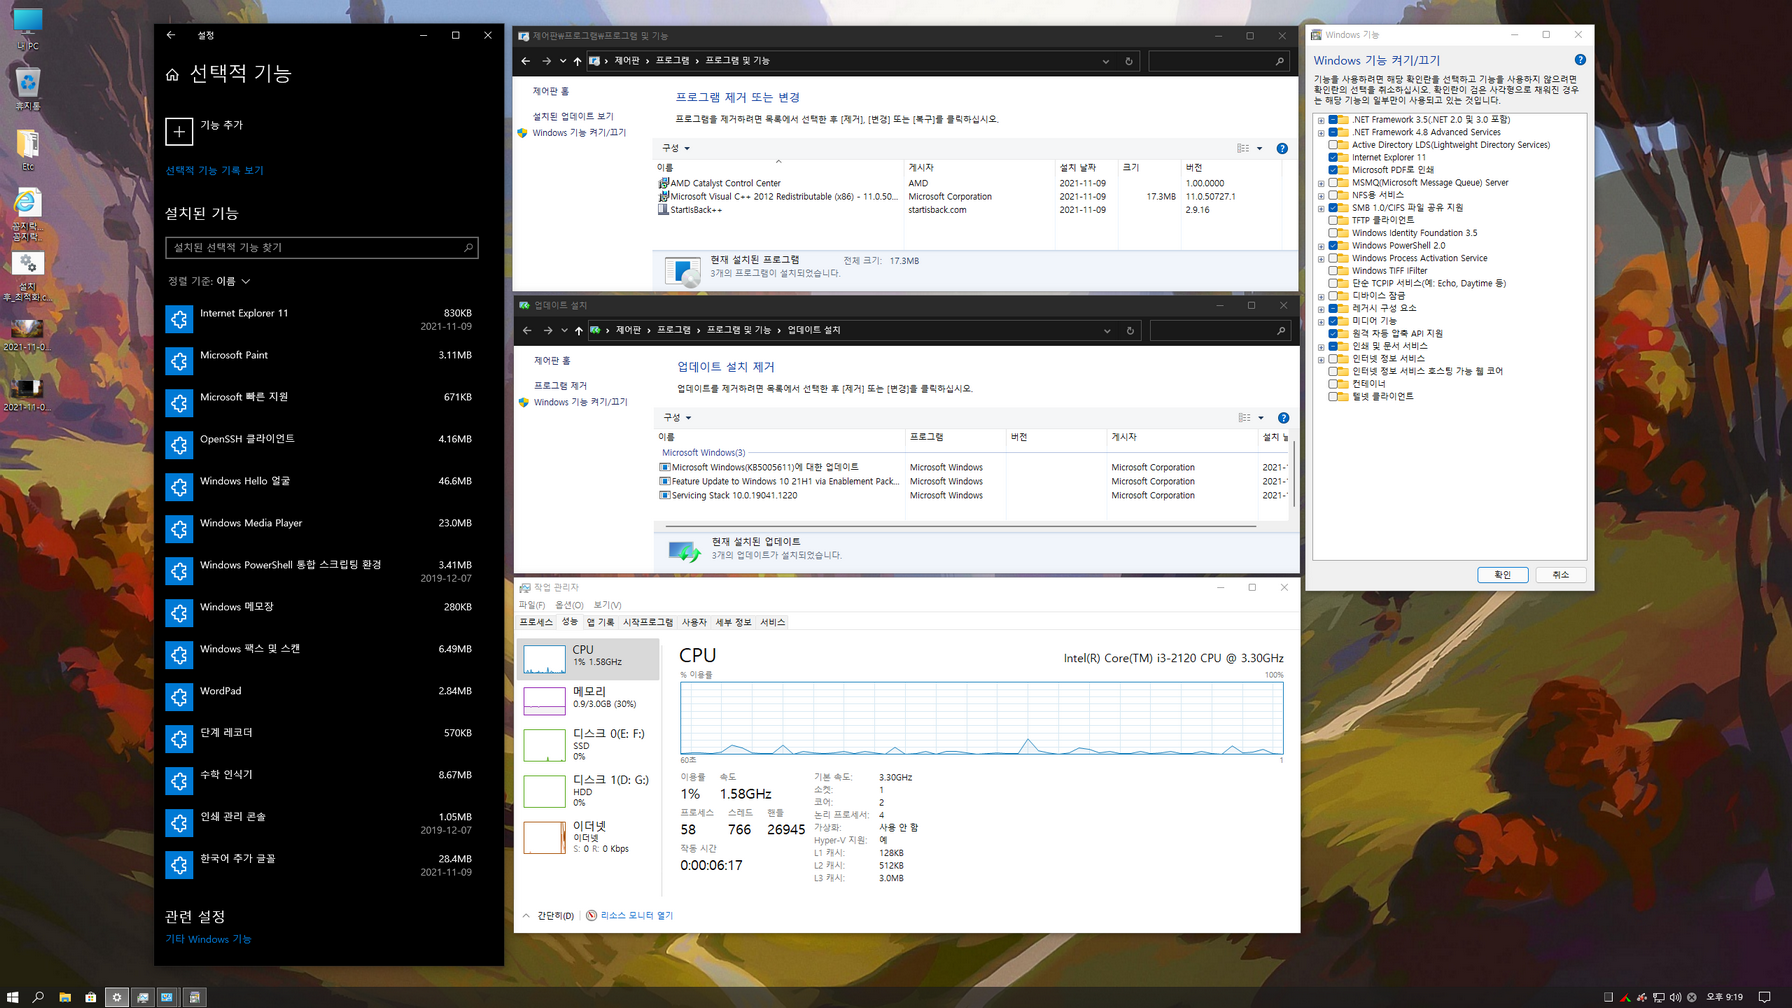Image resolution: width=1792 pixels, height=1008 pixels.
Task: Select the 이더넷 performance item
Action: (x=589, y=837)
